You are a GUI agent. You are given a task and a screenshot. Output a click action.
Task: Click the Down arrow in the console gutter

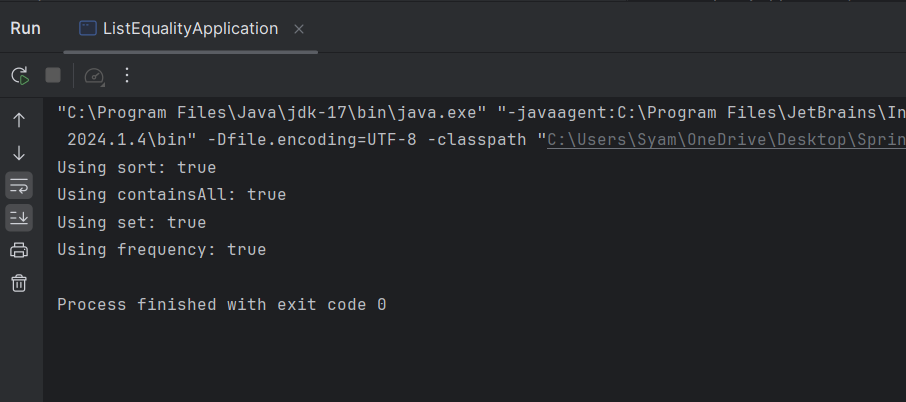(19, 153)
